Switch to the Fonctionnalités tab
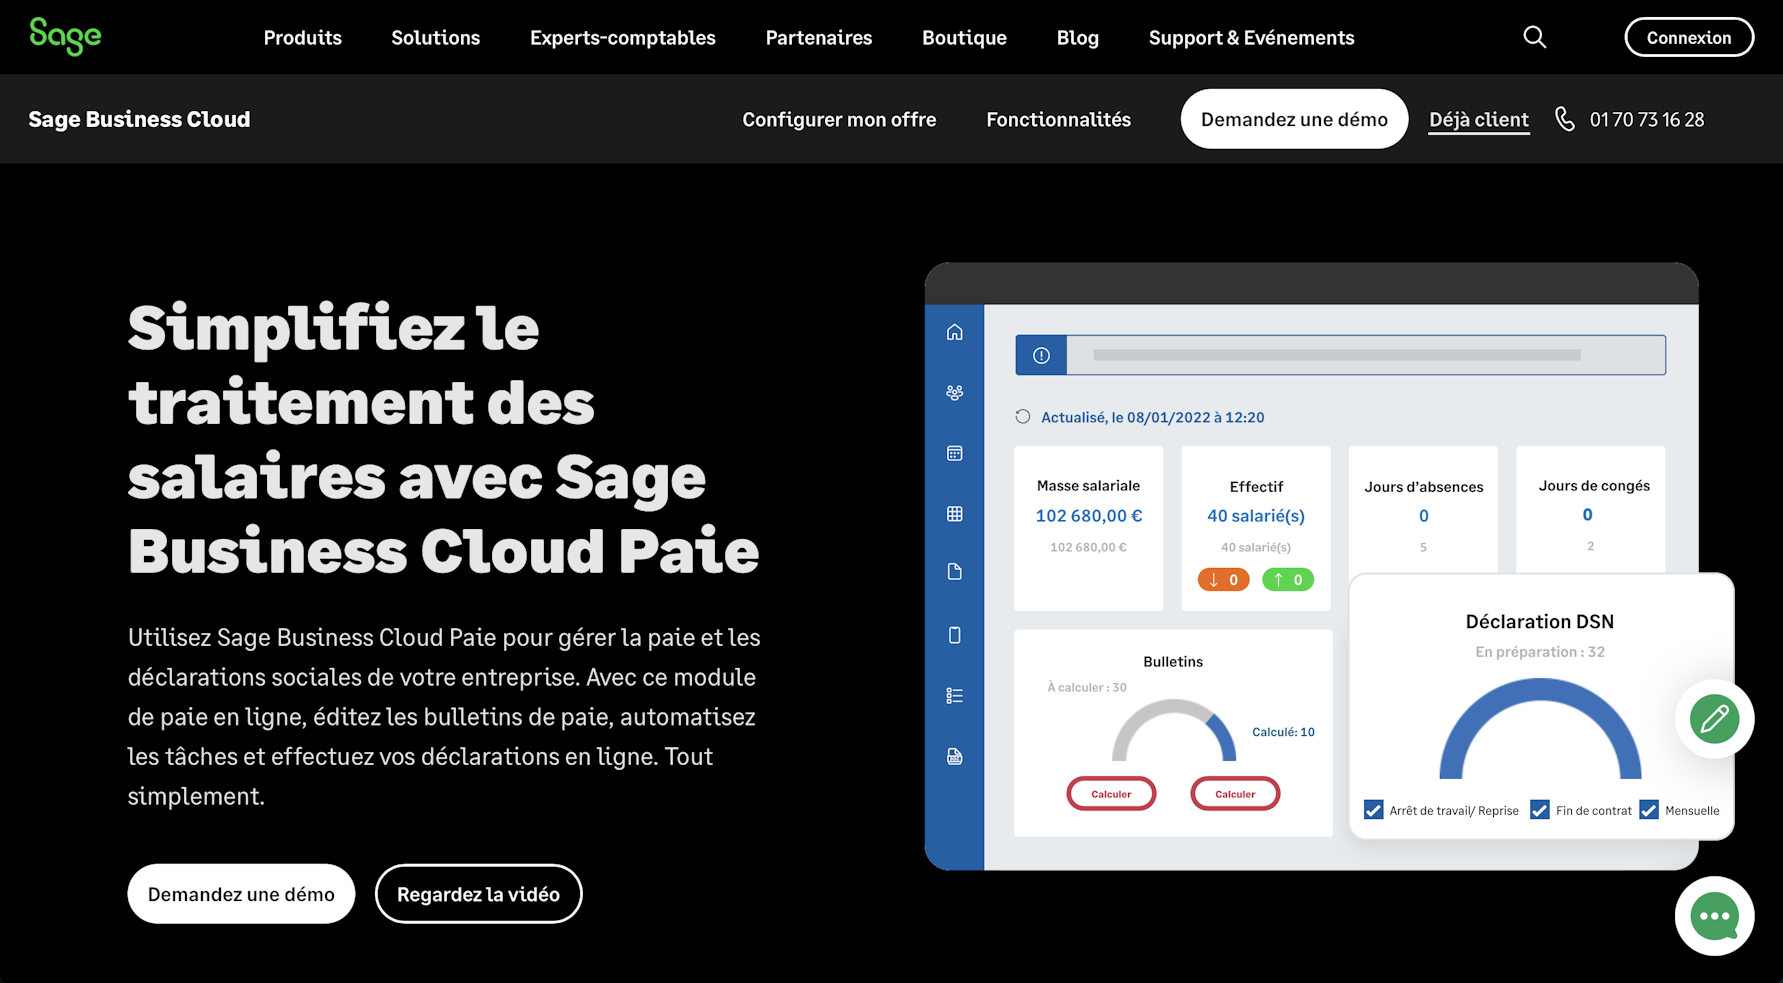Viewport: 1783px width, 983px height. point(1058,119)
